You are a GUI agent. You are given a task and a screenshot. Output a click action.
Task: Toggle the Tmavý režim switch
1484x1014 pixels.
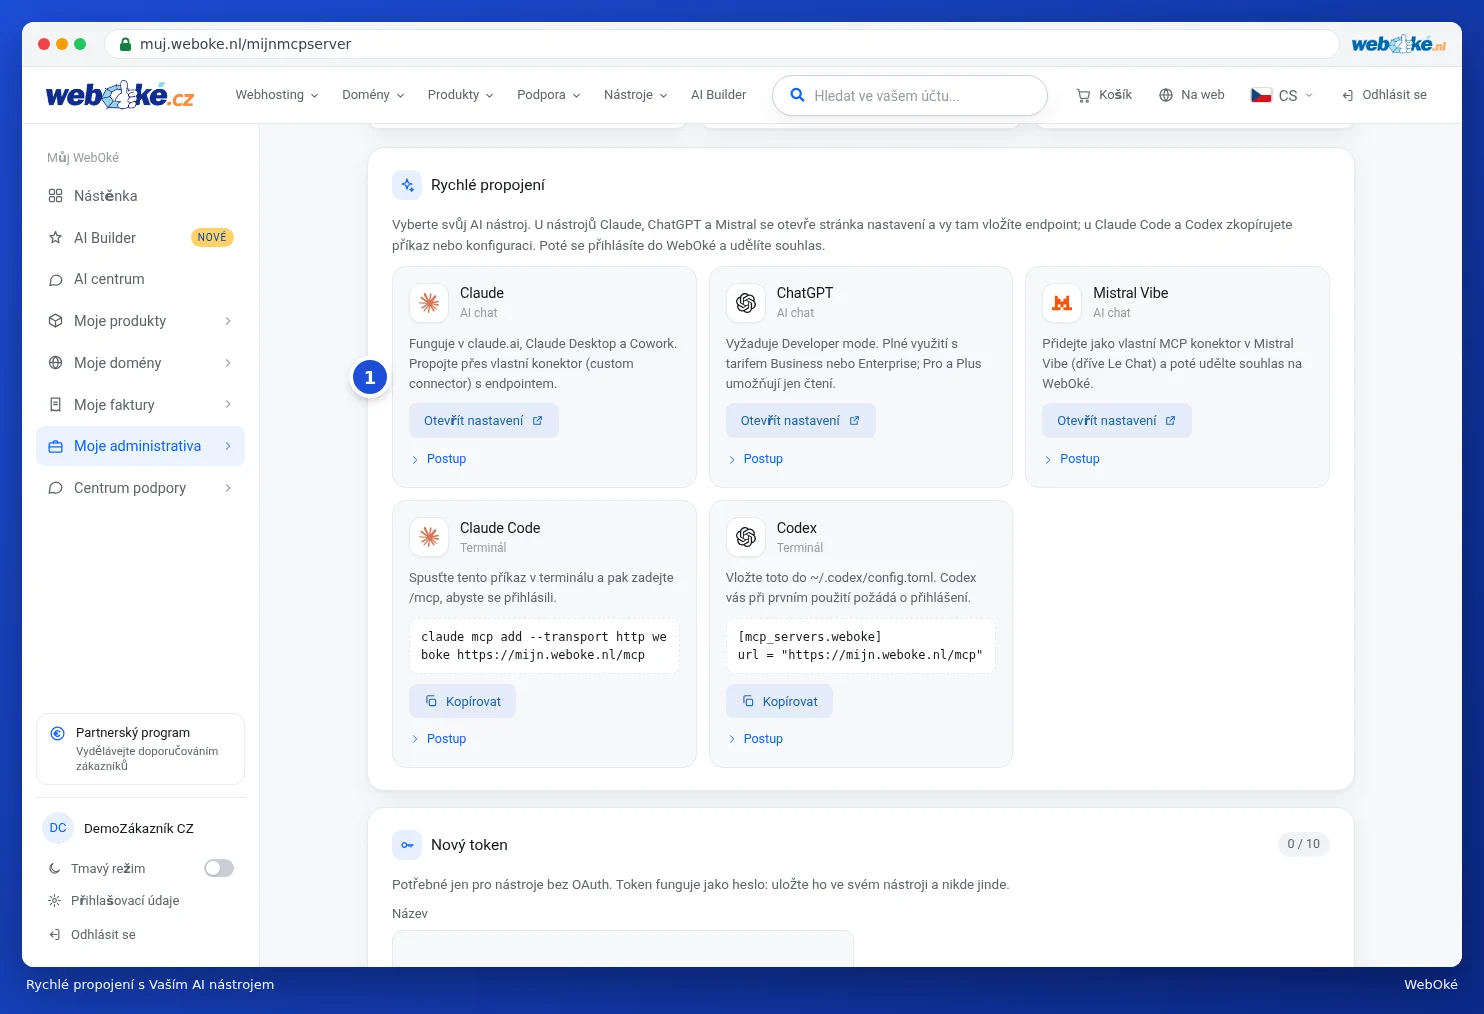[x=219, y=868]
